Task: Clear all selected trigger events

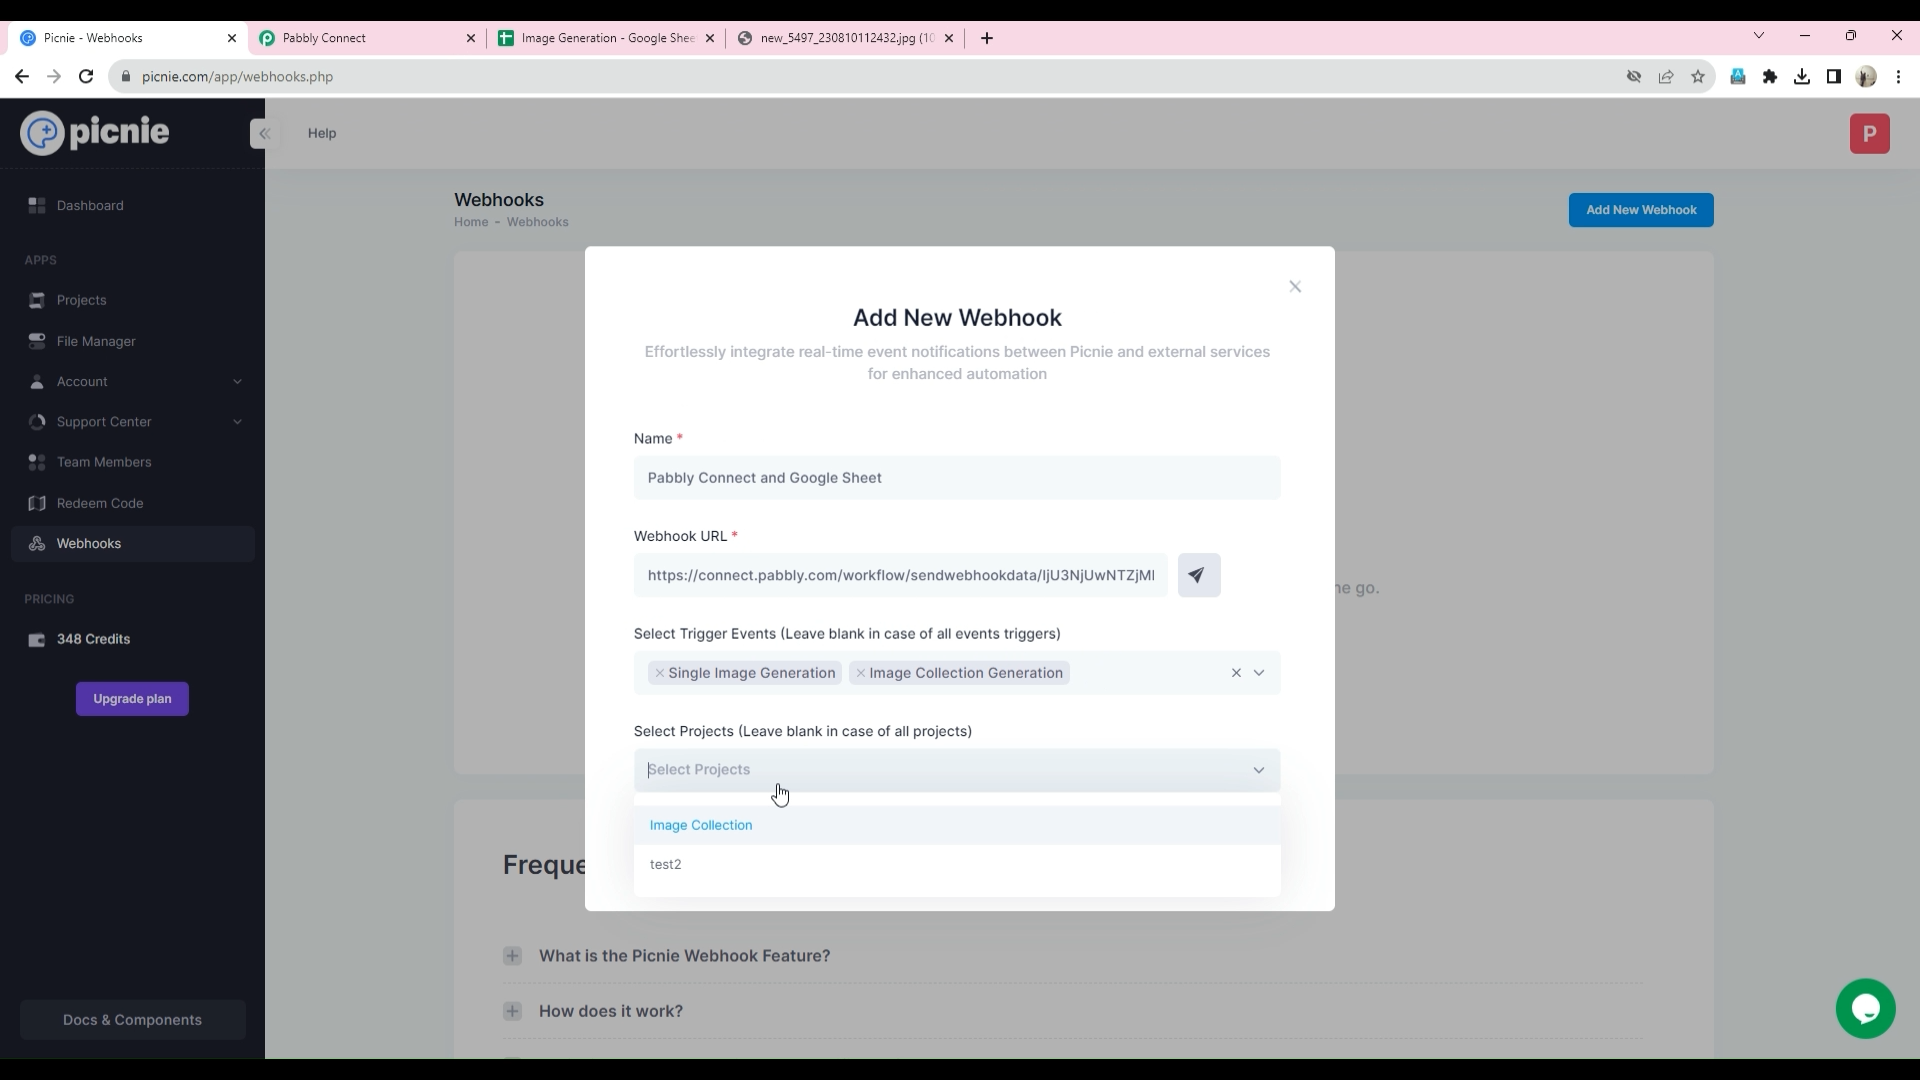Action: [x=1236, y=673]
